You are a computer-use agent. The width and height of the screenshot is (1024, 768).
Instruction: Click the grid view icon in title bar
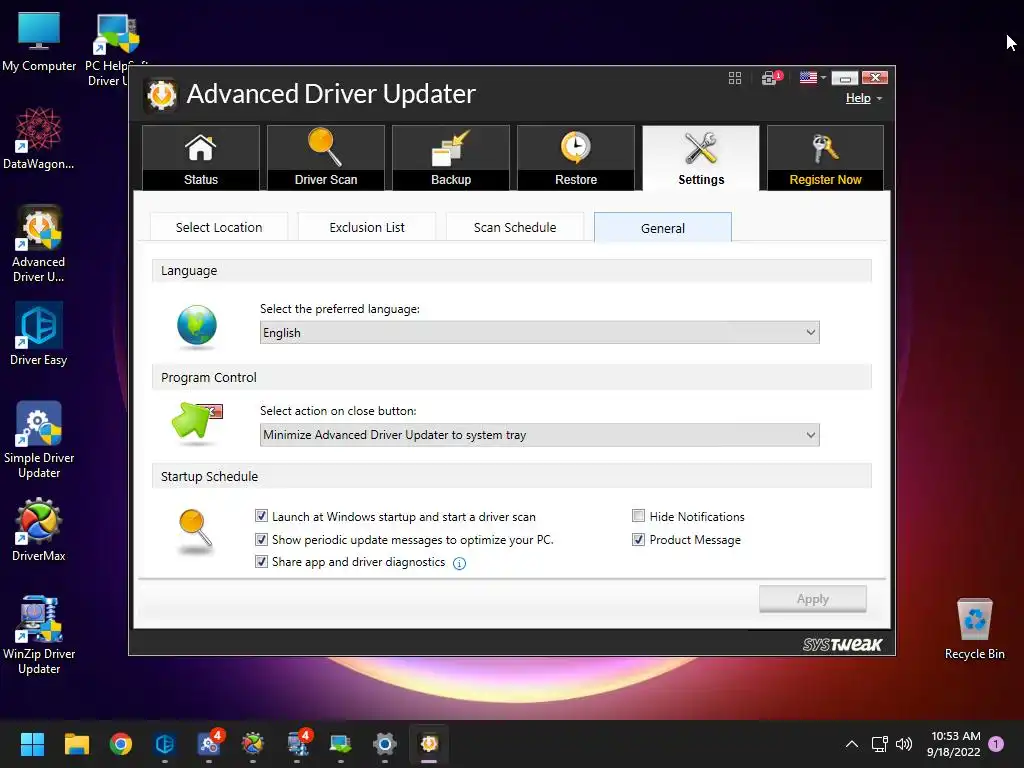735,78
